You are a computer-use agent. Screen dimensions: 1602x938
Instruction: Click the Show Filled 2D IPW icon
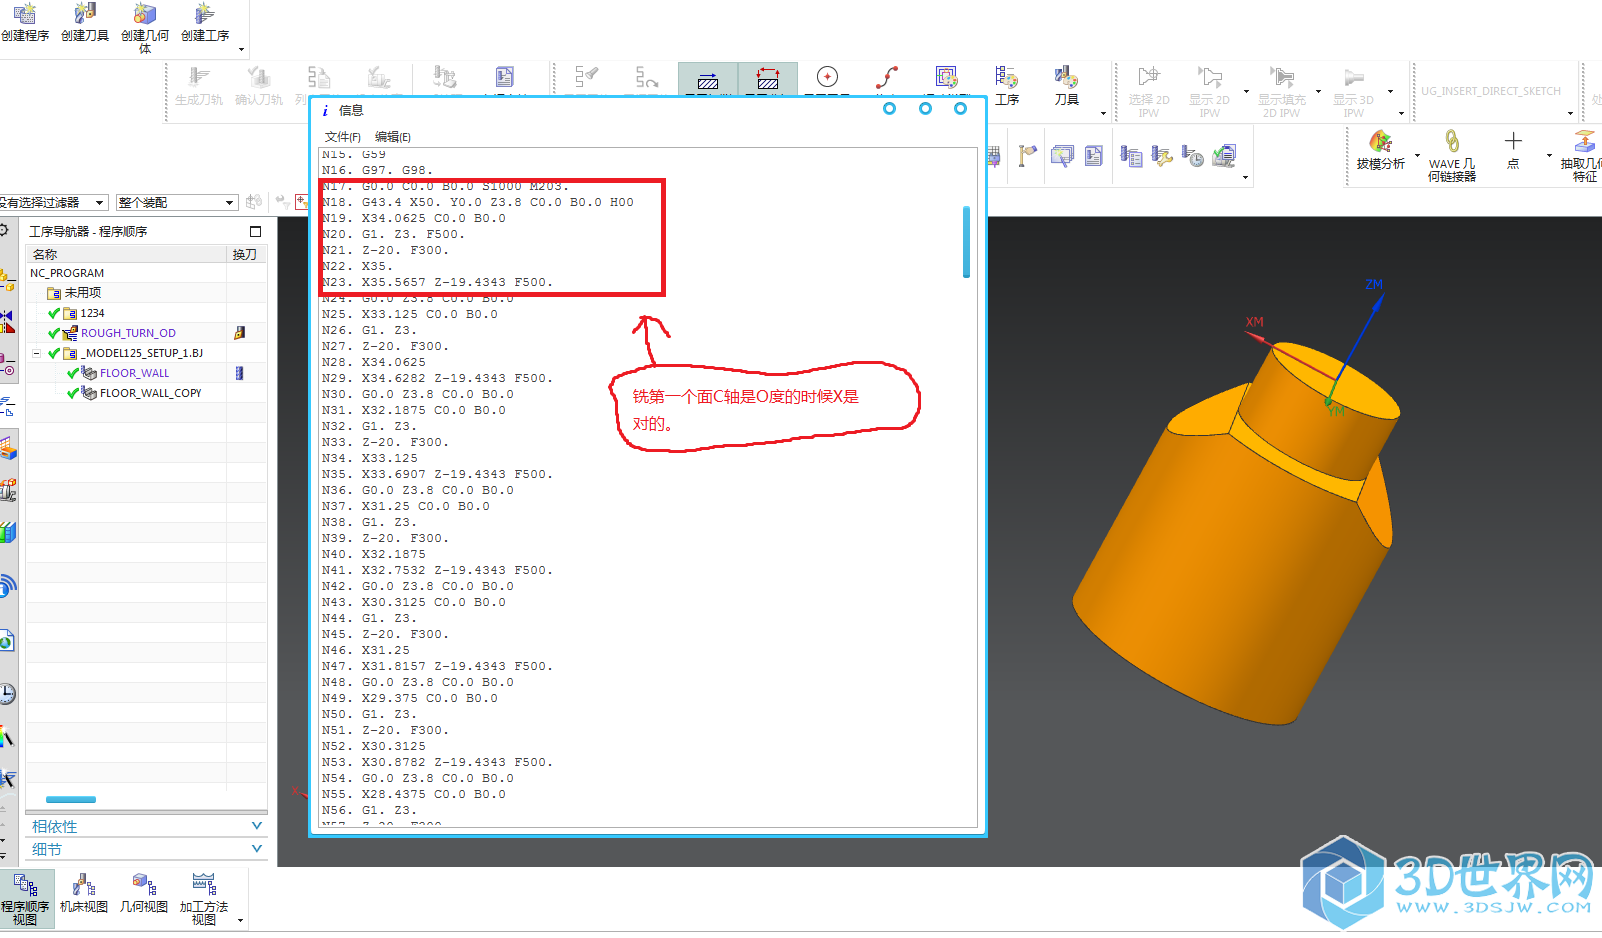pyautogui.click(x=1281, y=77)
